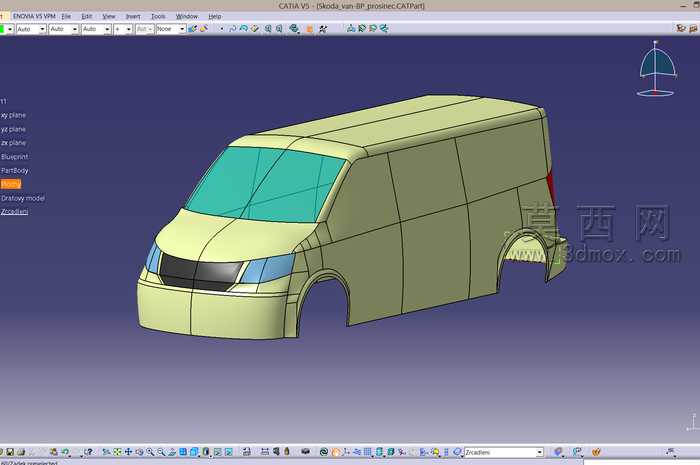
Task: Select the Pan cross-arrows icon
Action: click(x=128, y=452)
